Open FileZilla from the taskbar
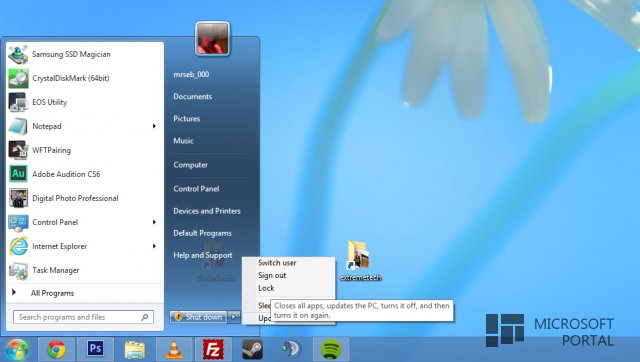Image resolution: width=640 pixels, height=362 pixels. click(213, 349)
